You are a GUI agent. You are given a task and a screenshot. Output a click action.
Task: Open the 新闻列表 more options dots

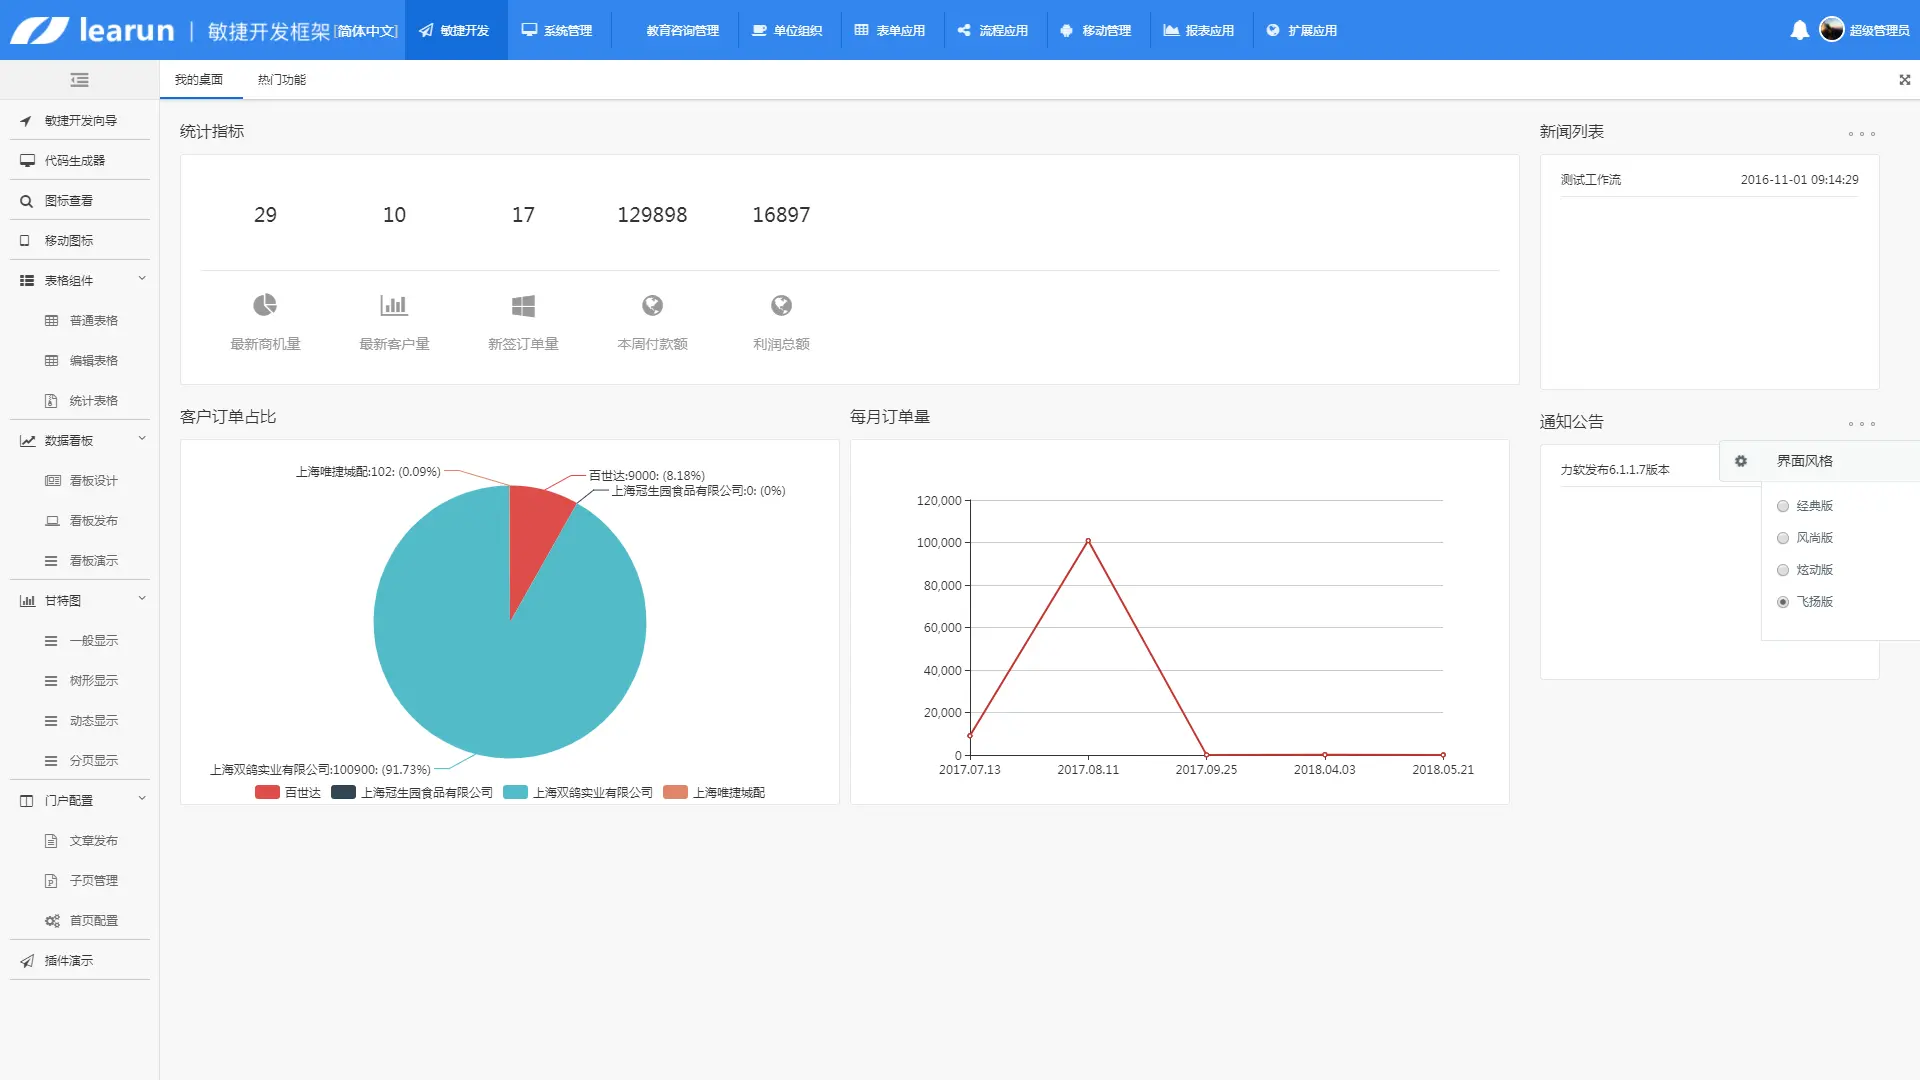(1861, 134)
